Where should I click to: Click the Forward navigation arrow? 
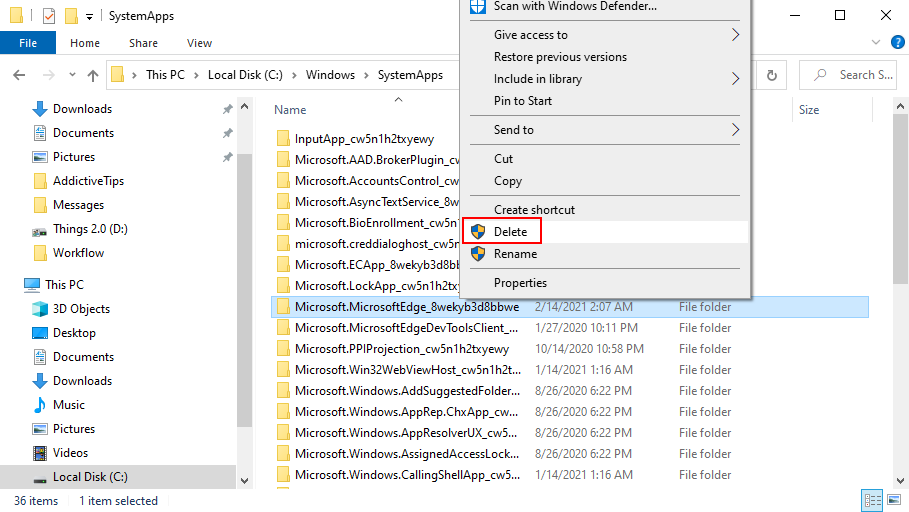point(49,75)
